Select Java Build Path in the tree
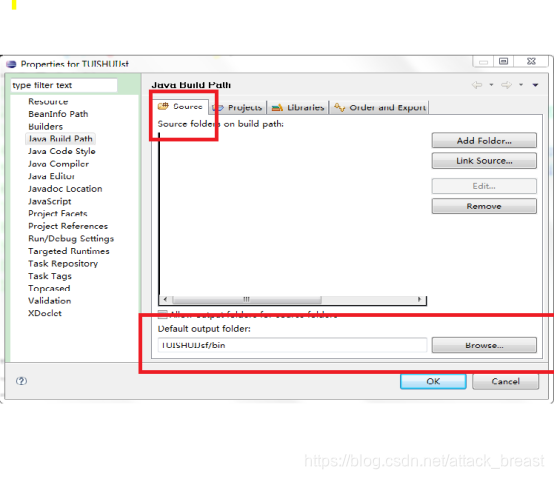This screenshot has height=479, width=554. (60, 139)
